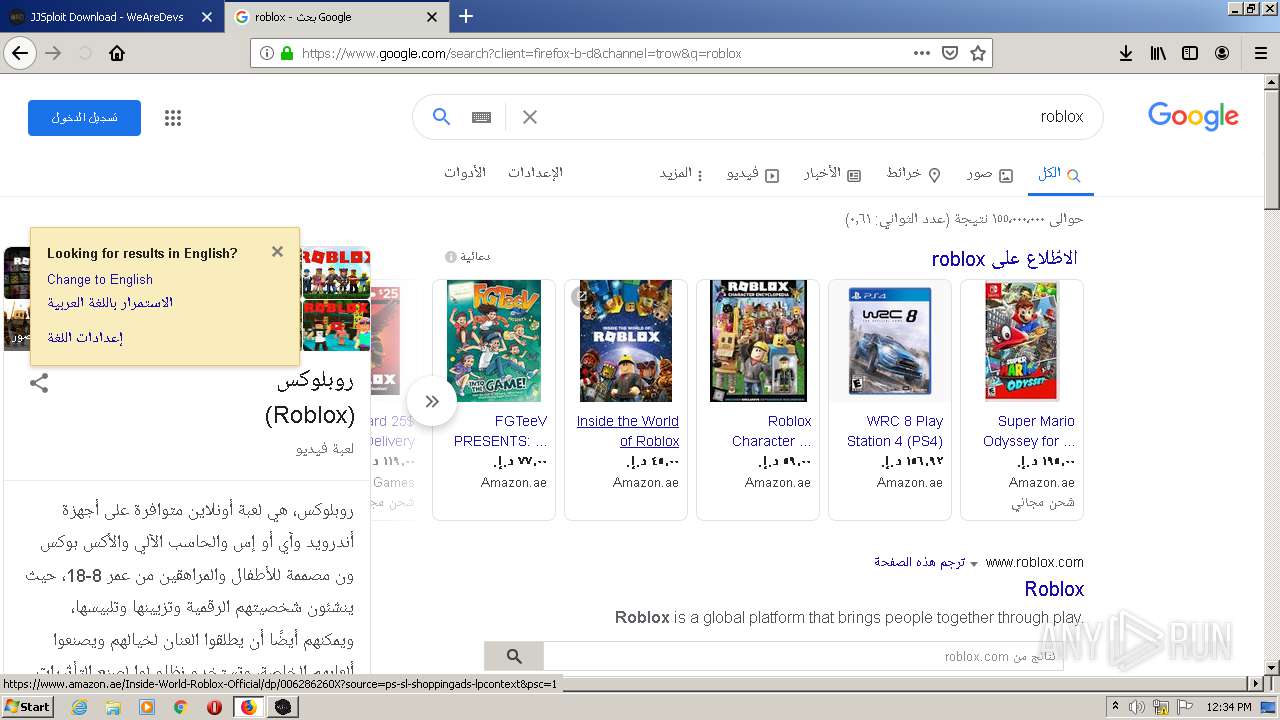1280x720 pixels.
Task: Click continue in Arabic link
Action: click(x=110, y=302)
